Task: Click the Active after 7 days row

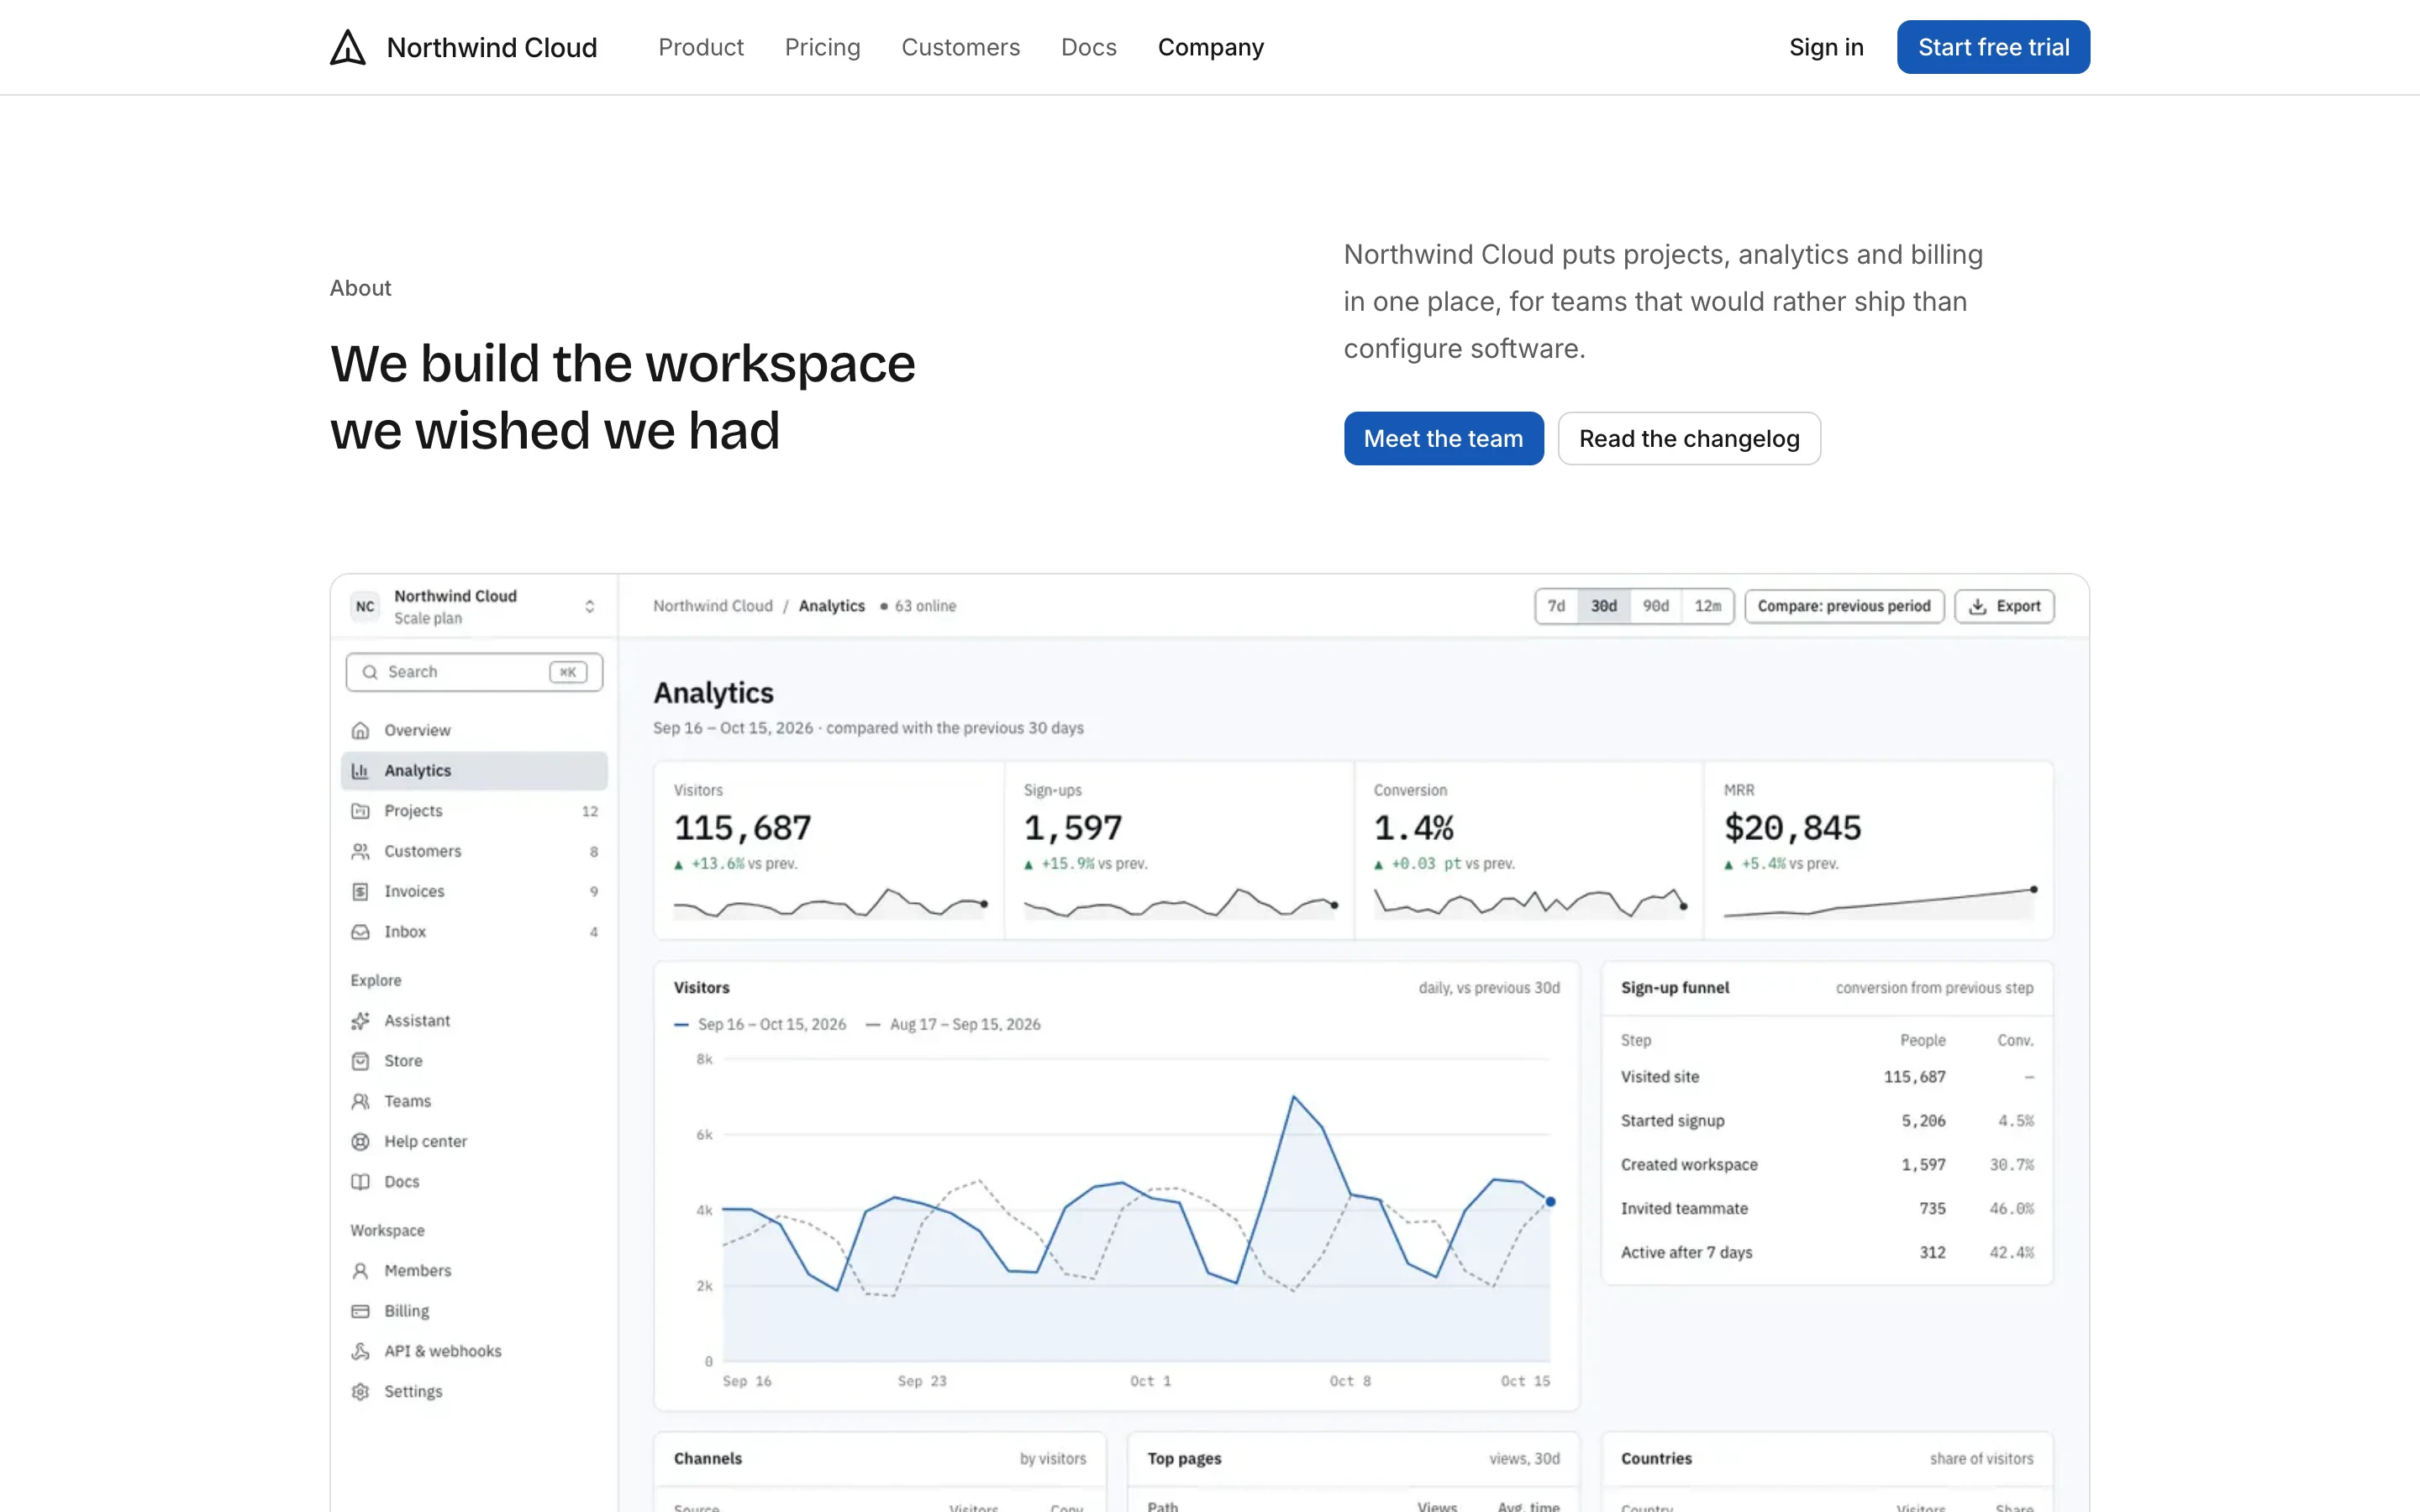Action: [1827, 1252]
